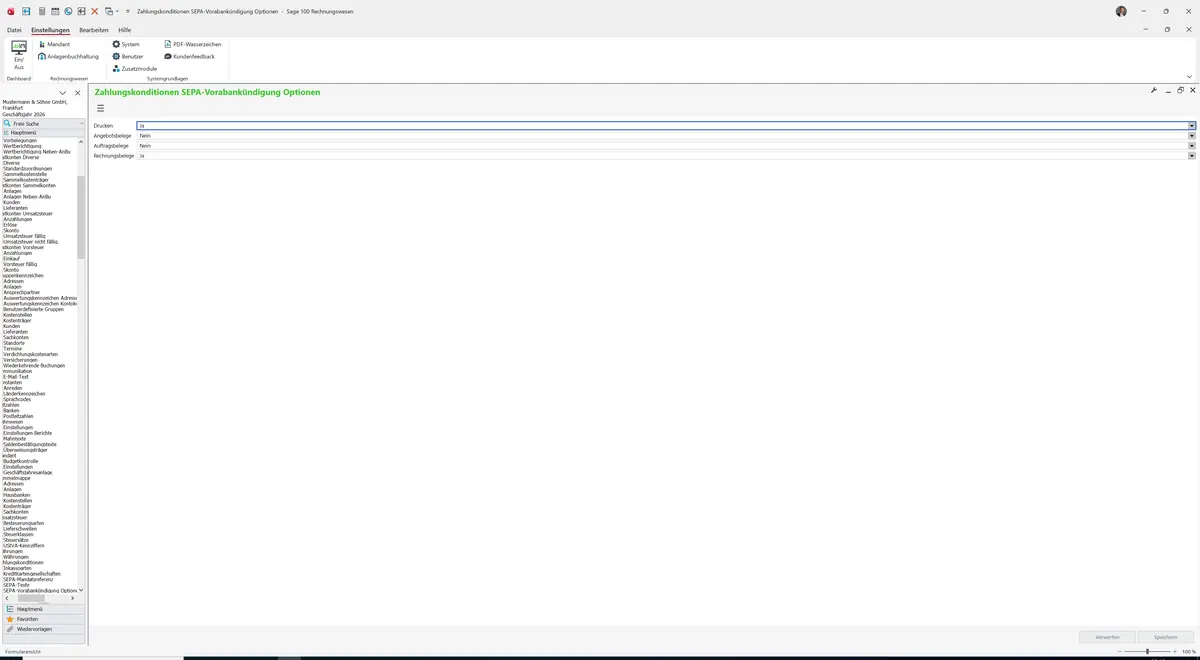The width and height of the screenshot is (1200, 660).
Task: Collapse the ribbon with the chevron
Action: [1189, 76]
